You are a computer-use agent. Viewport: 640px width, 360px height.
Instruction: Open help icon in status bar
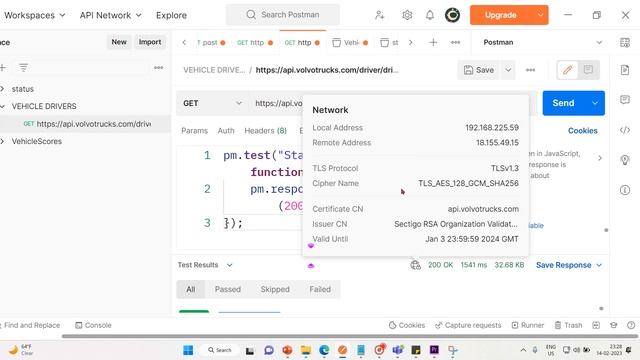tap(631, 325)
